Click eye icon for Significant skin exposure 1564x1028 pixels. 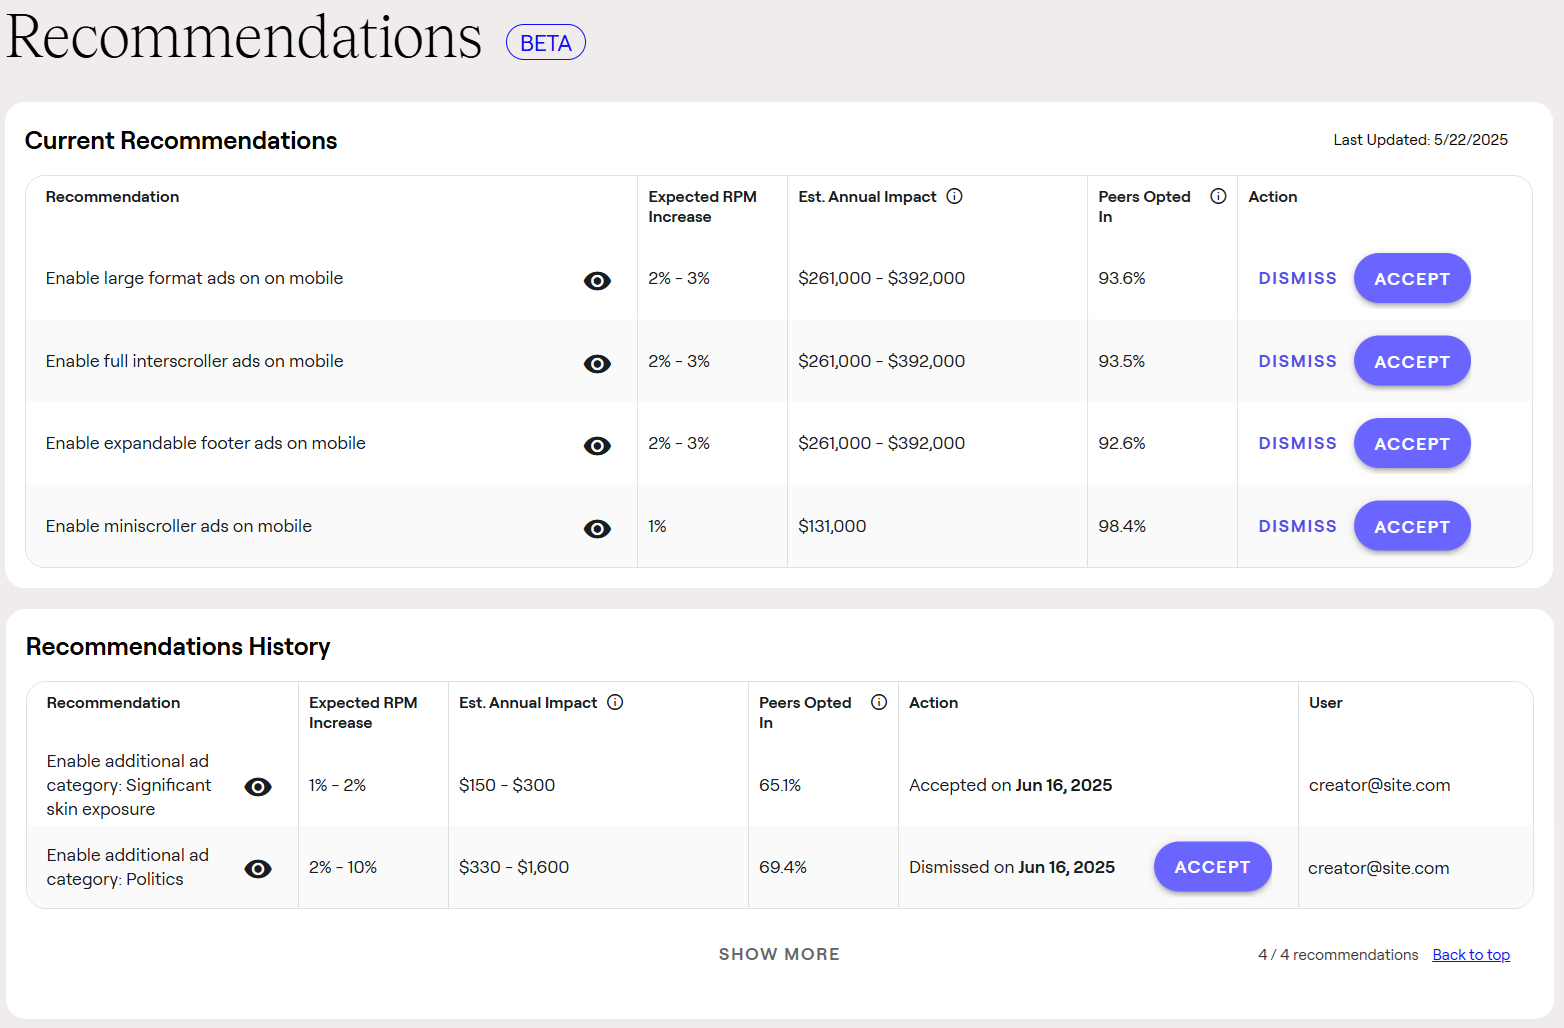258,787
